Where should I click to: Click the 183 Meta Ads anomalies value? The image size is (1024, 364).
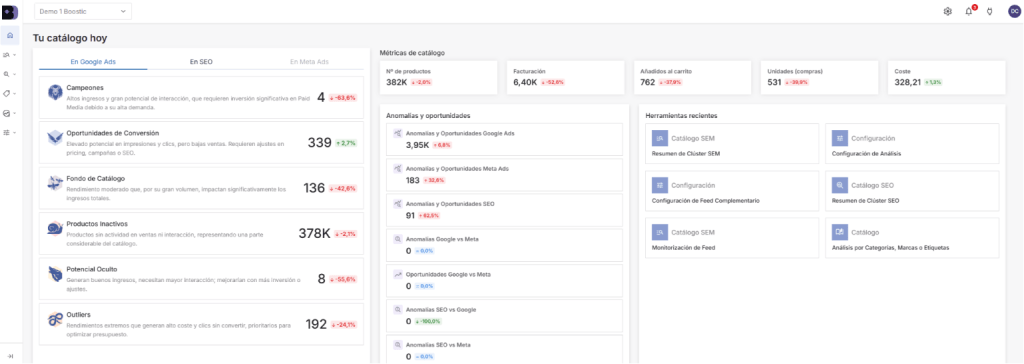point(413,180)
